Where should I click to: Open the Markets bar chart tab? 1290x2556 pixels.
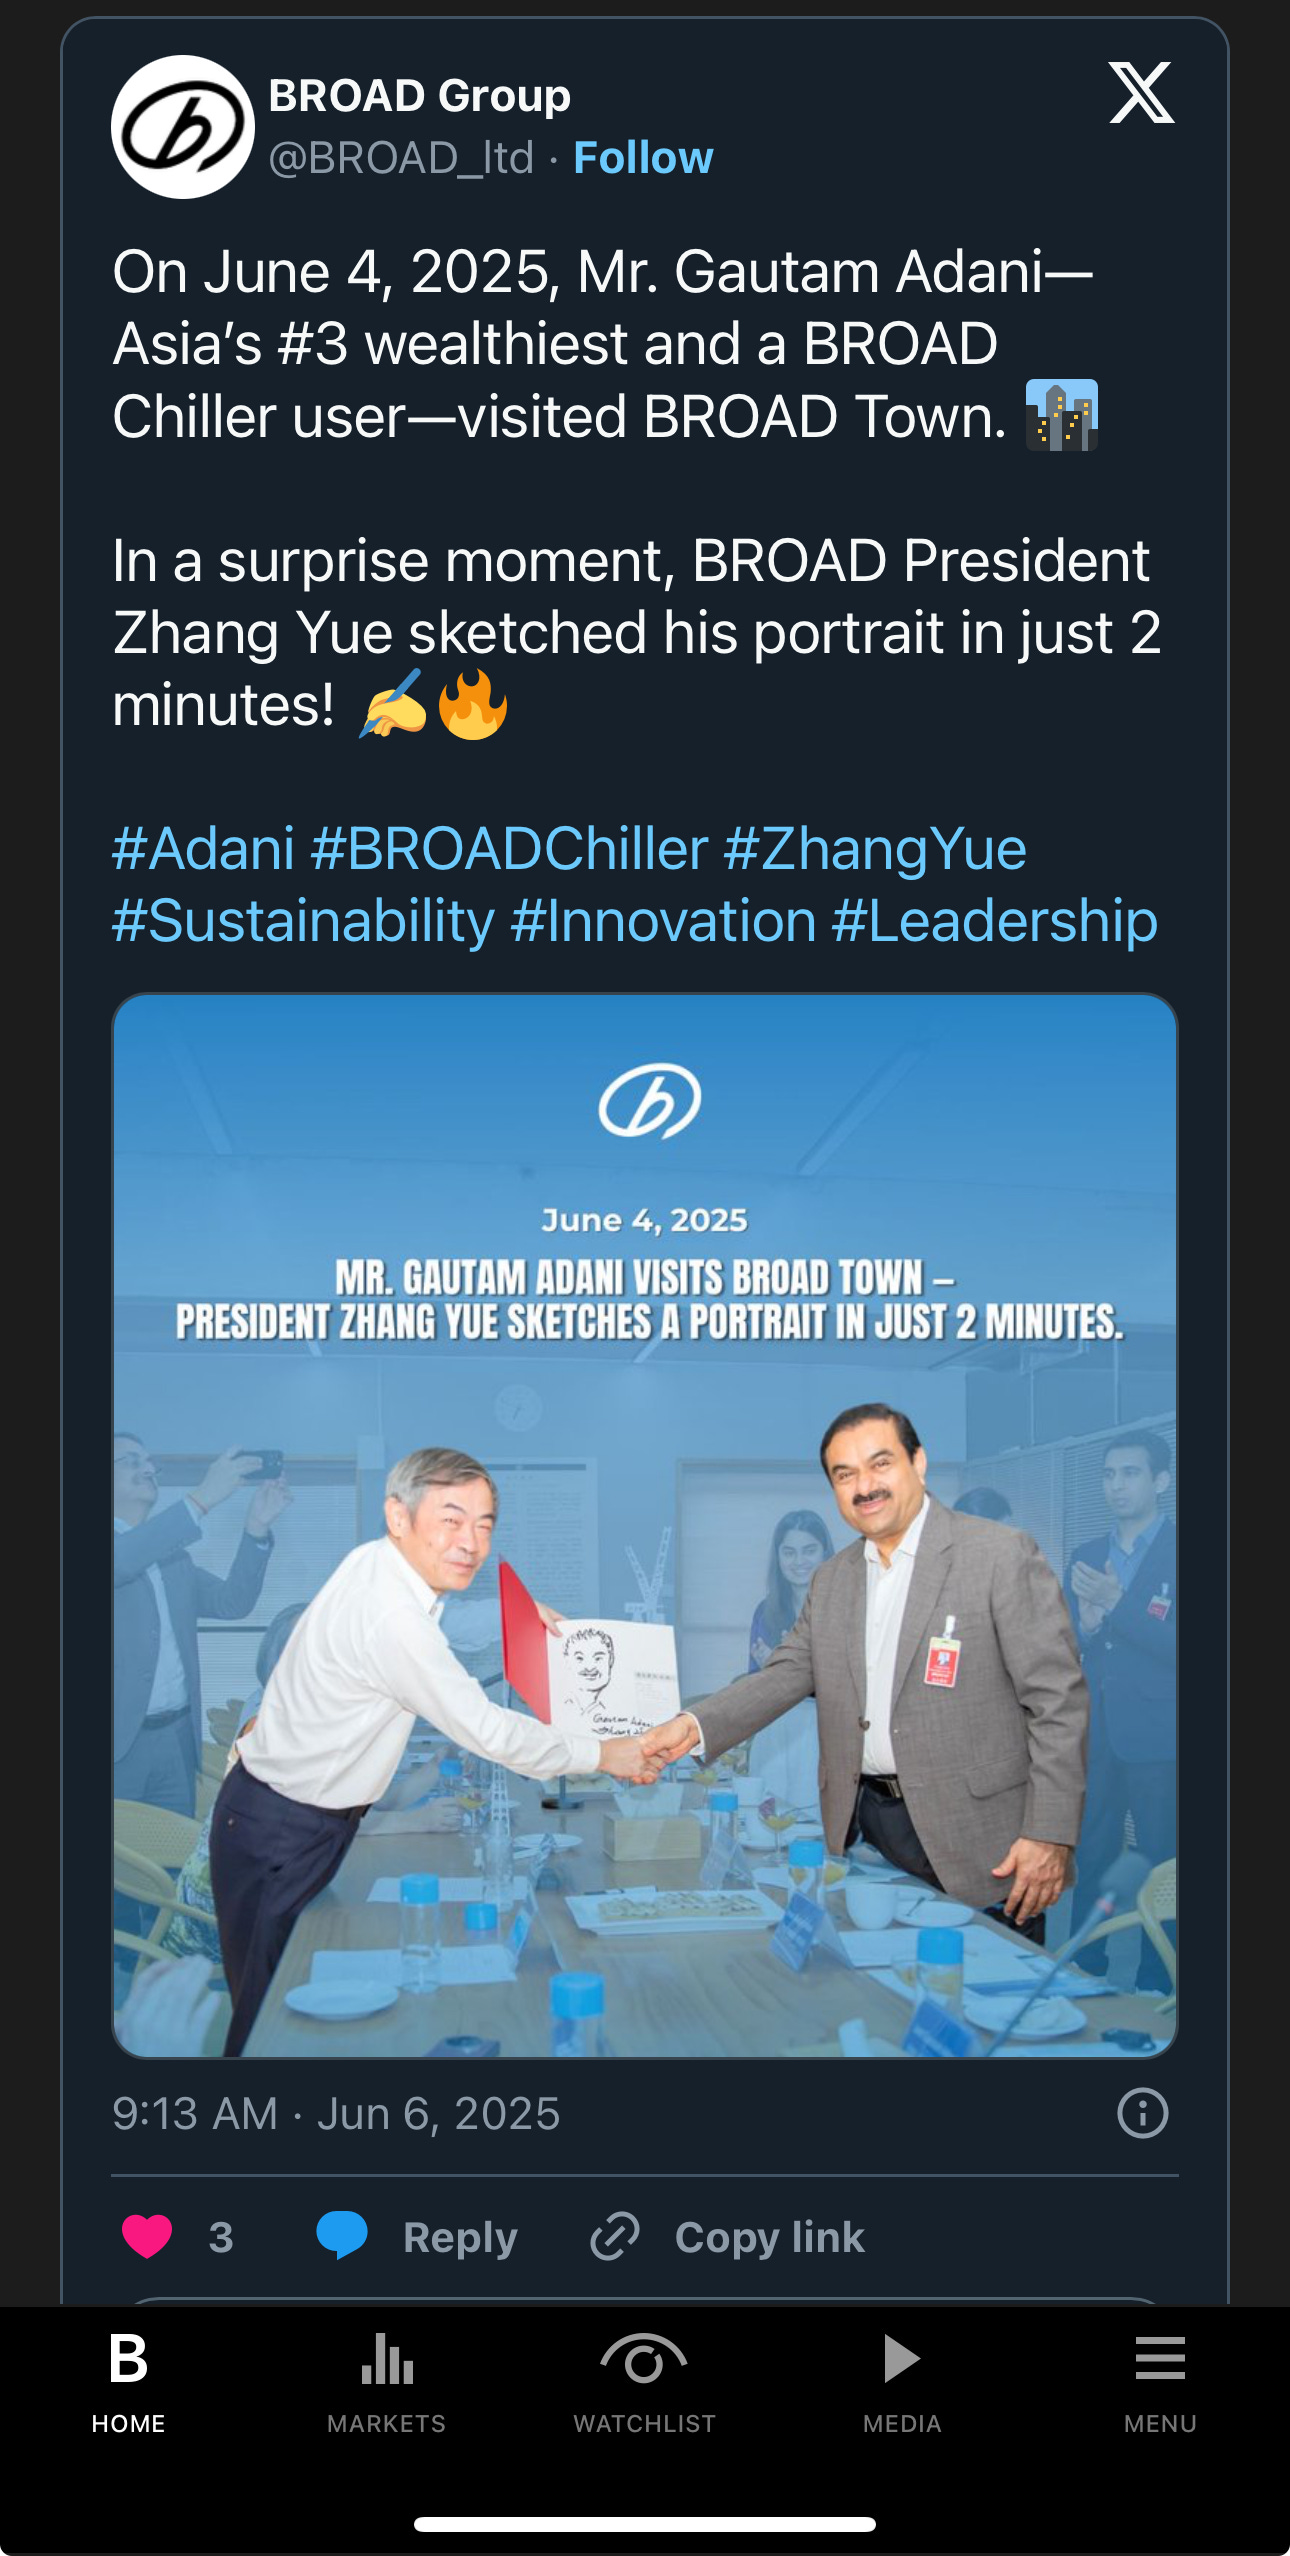point(387,2382)
